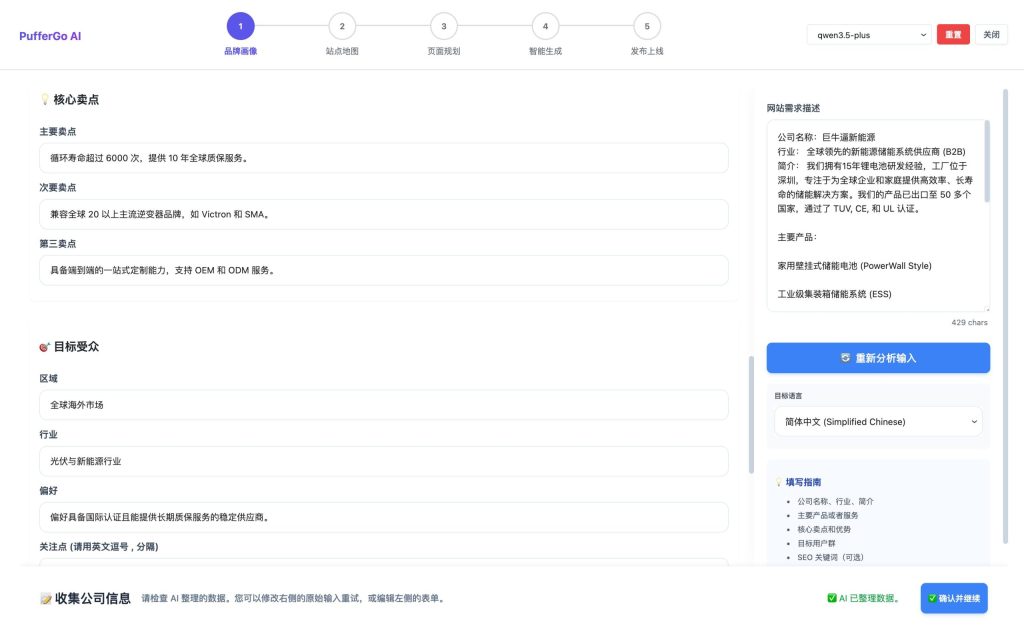Image resolution: width=1024 pixels, height=630 pixels.
Task: Open the 目标语言 language dropdown
Action: (877, 421)
